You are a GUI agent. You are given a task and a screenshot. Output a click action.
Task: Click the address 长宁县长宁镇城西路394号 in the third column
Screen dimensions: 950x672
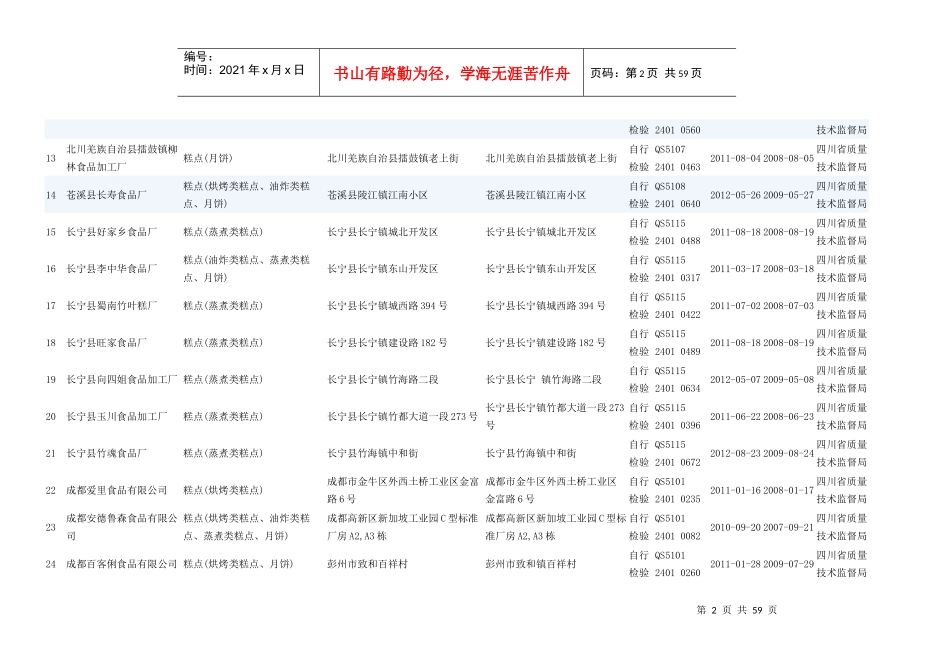[387, 306]
